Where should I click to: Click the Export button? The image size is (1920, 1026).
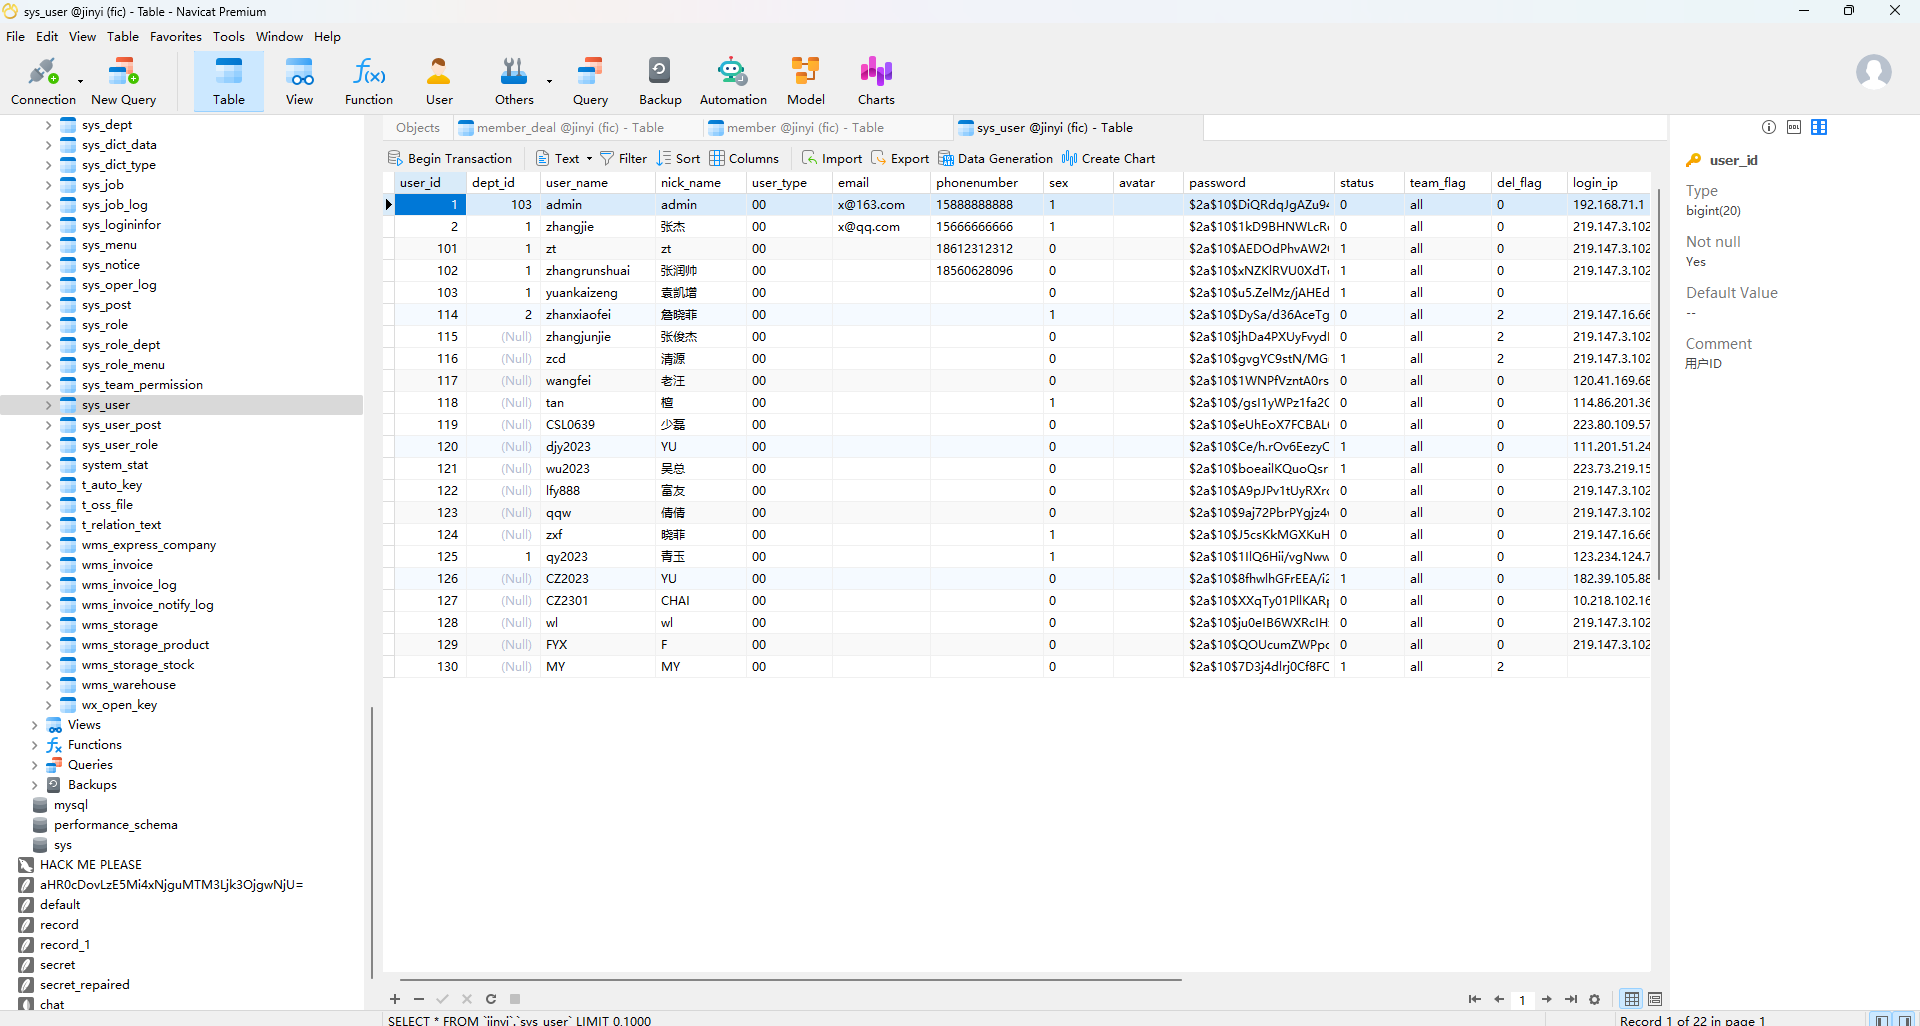[x=900, y=158]
